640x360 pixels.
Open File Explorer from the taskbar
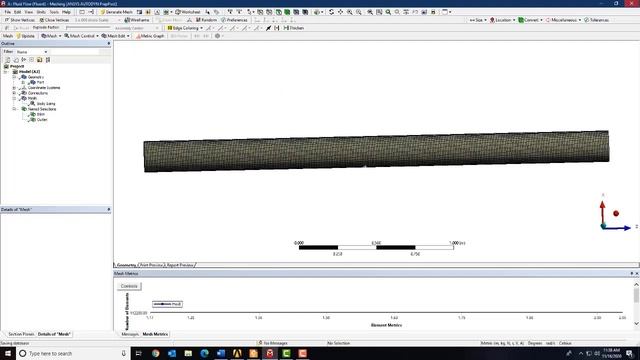[x=188, y=353]
